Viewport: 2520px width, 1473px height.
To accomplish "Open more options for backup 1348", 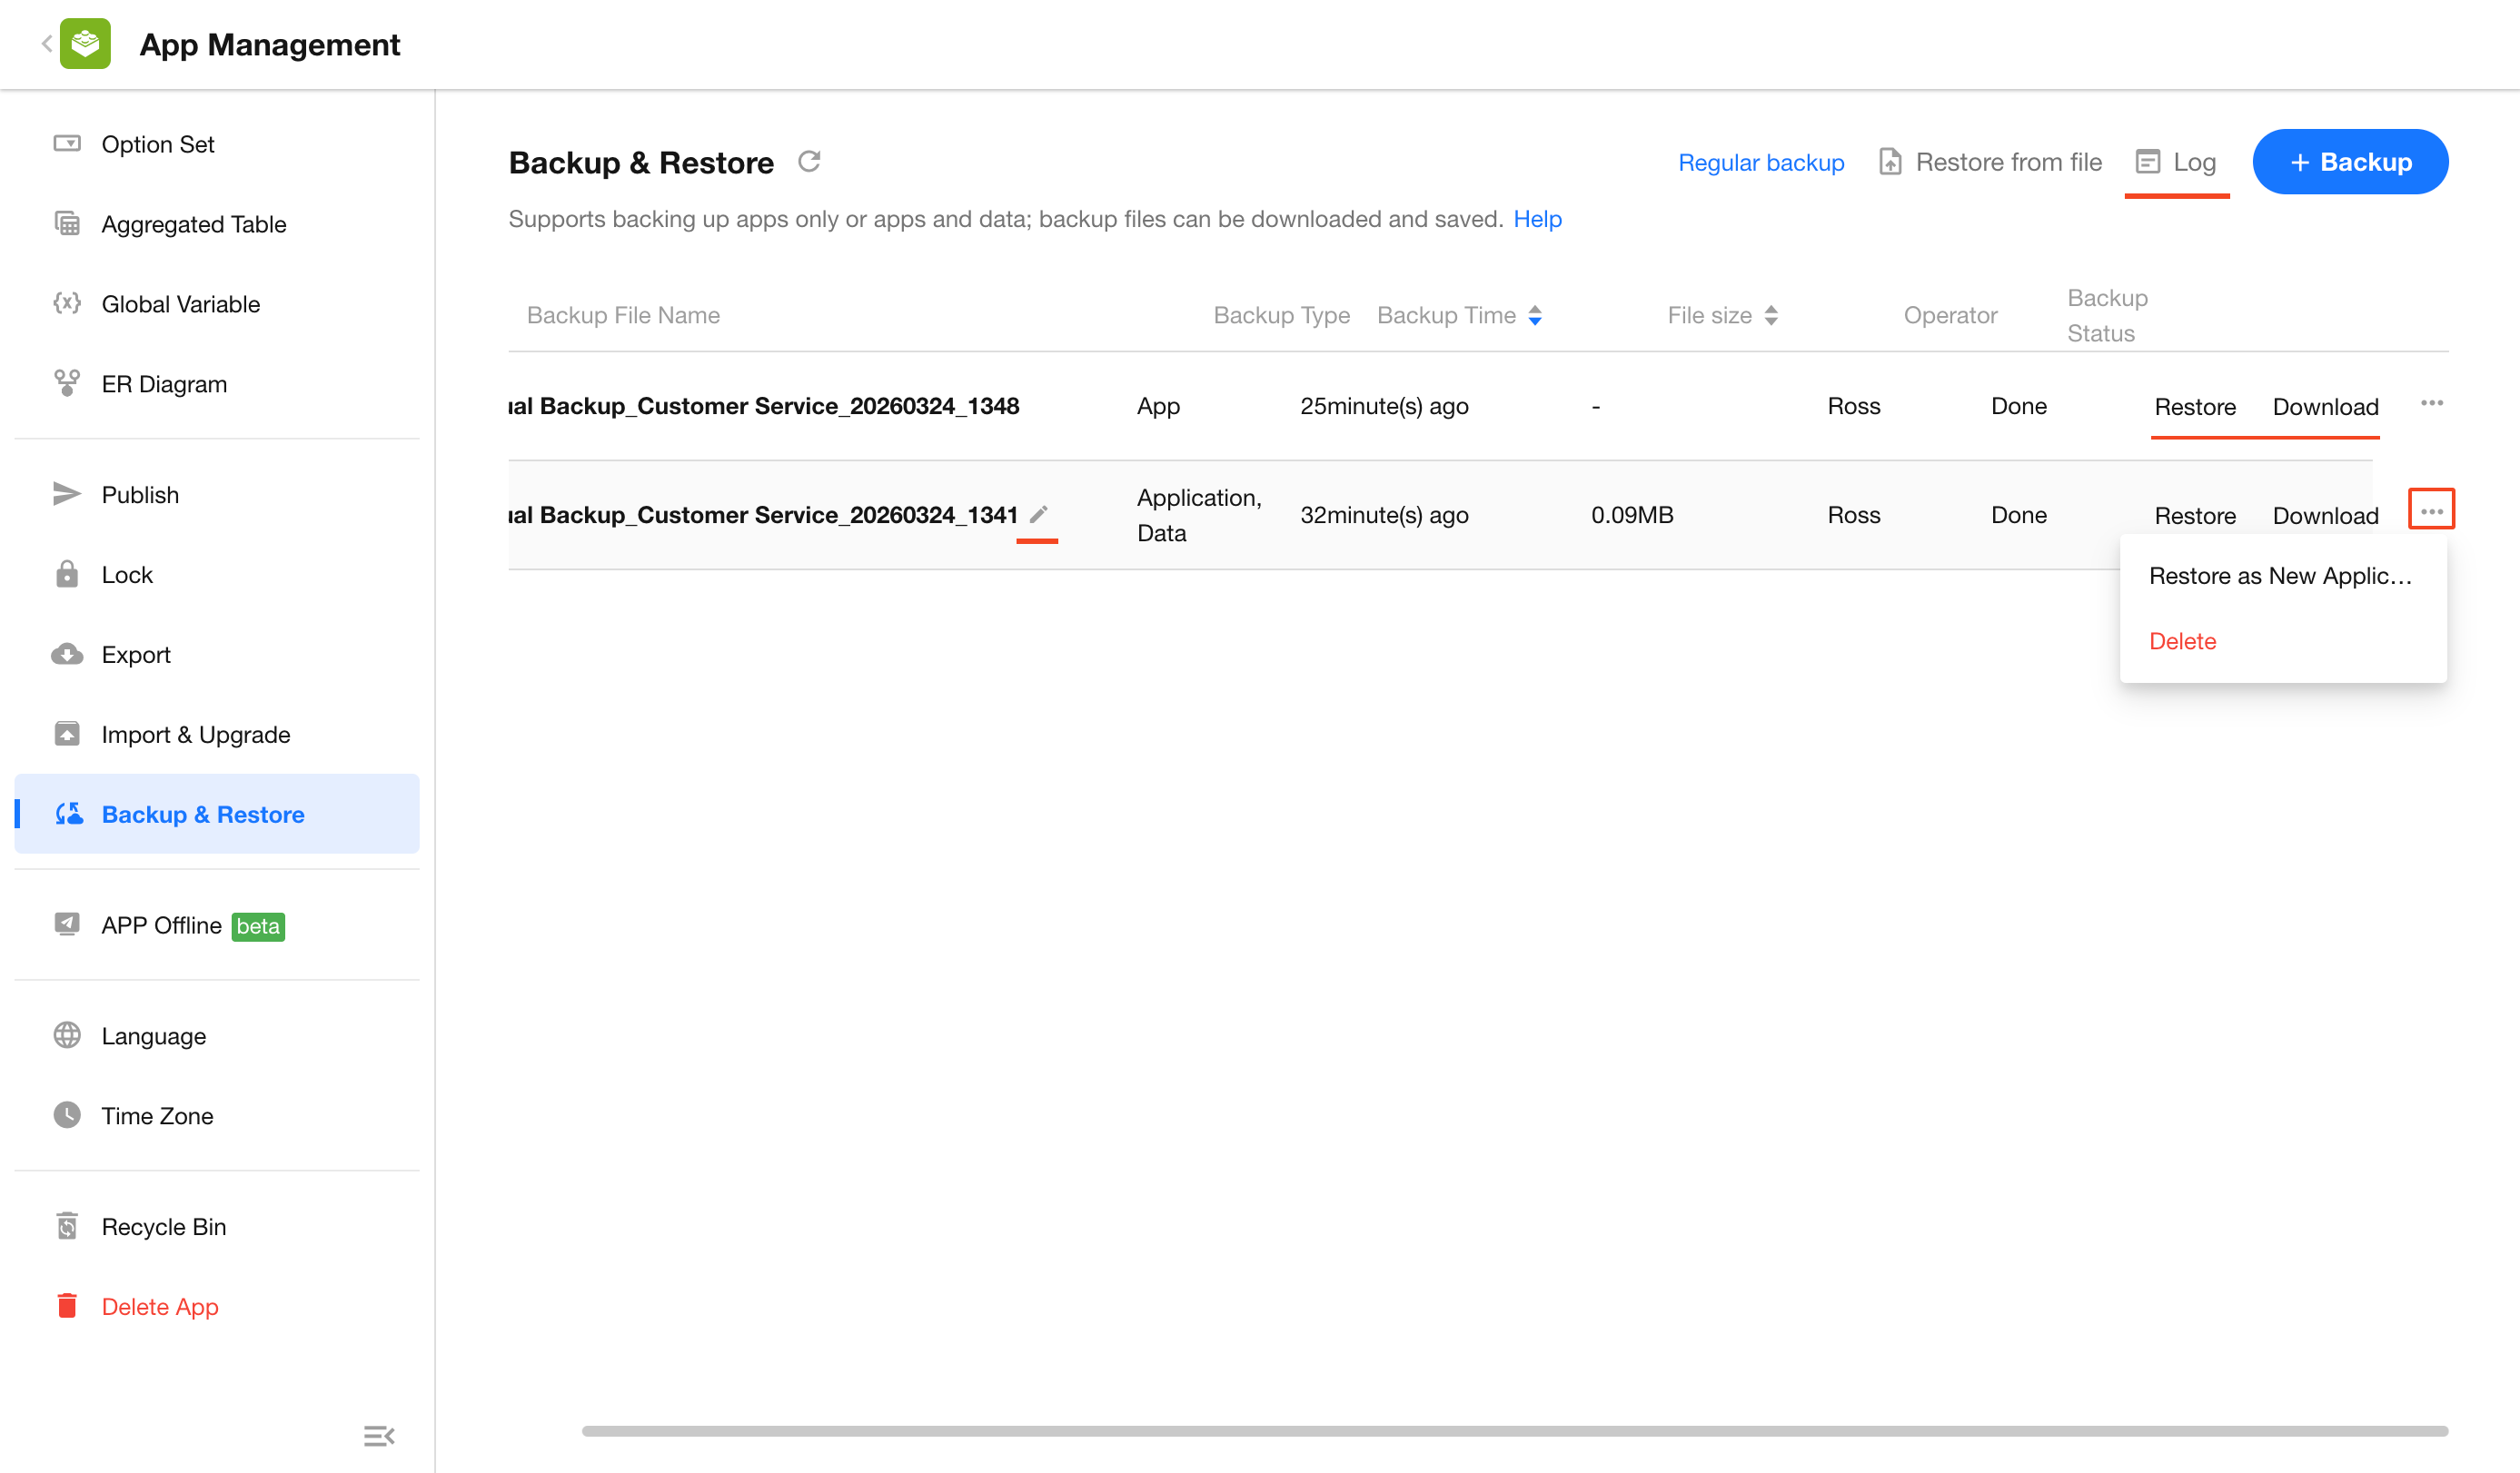I will click(x=2431, y=403).
